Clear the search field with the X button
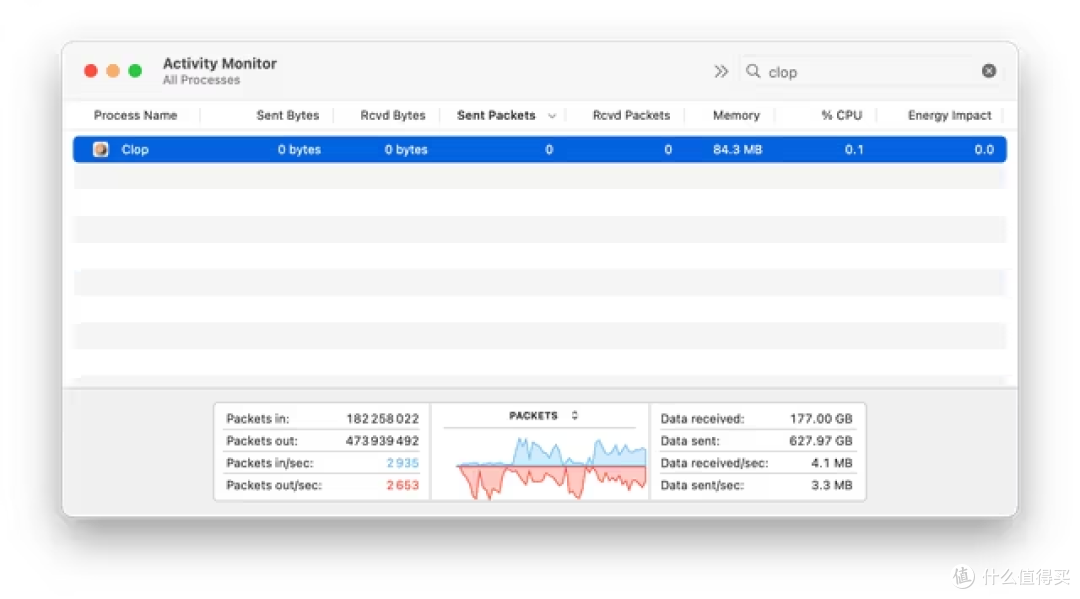Viewport: 1080px width, 599px height. (988, 71)
